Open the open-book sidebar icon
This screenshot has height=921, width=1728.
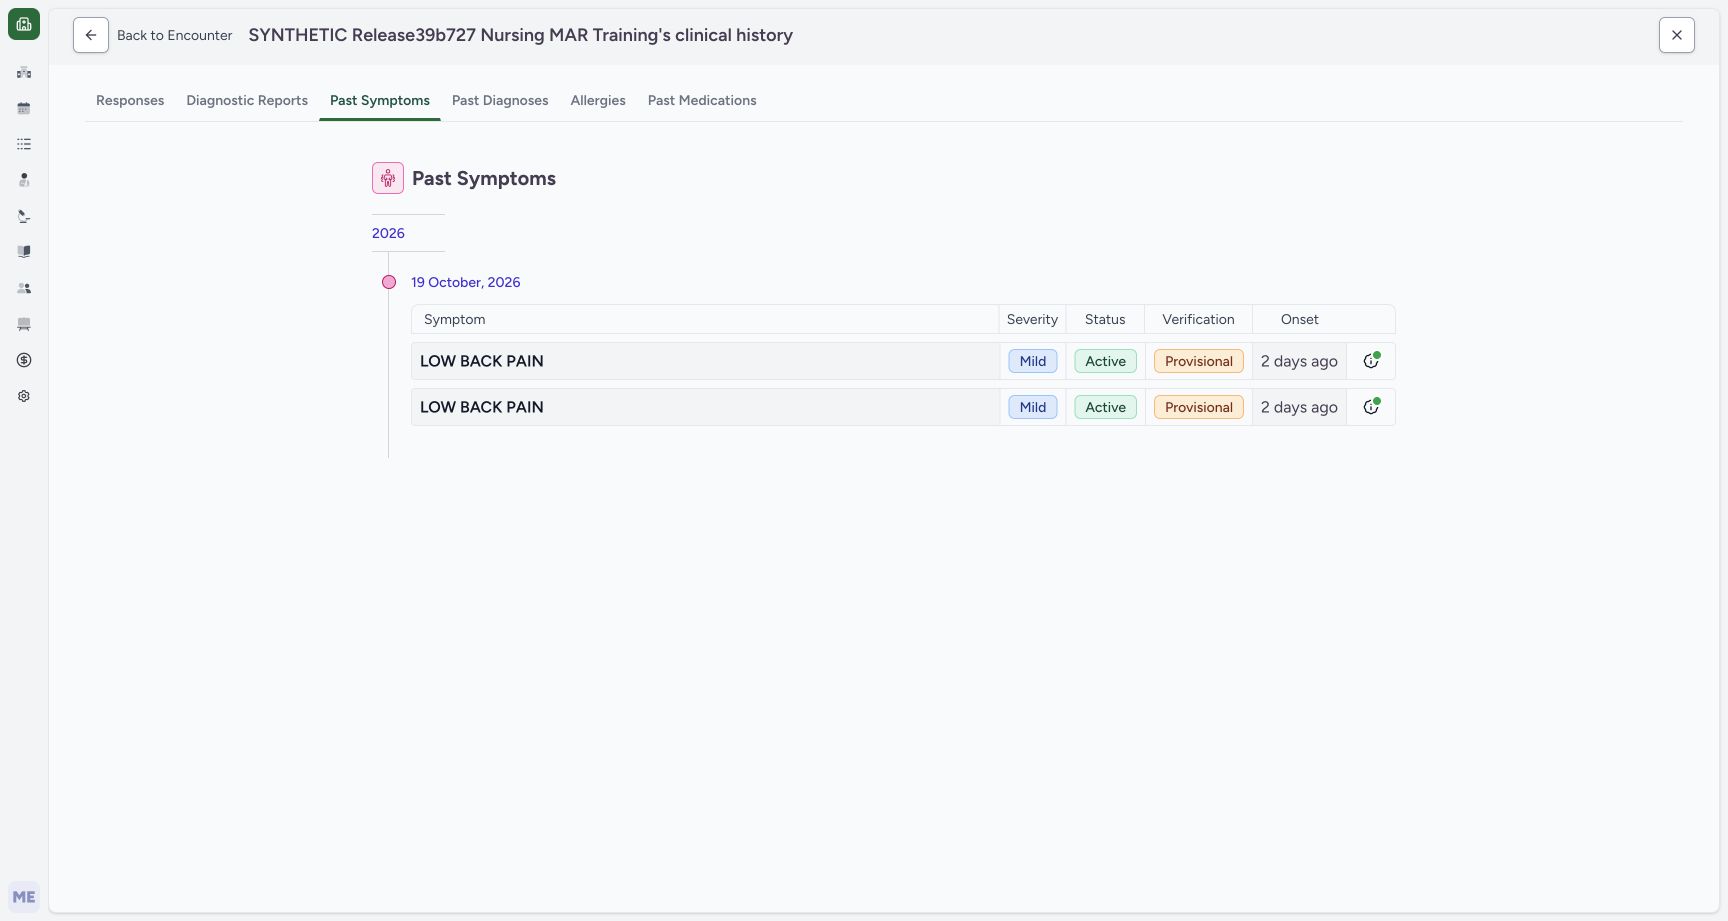pyautogui.click(x=24, y=252)
